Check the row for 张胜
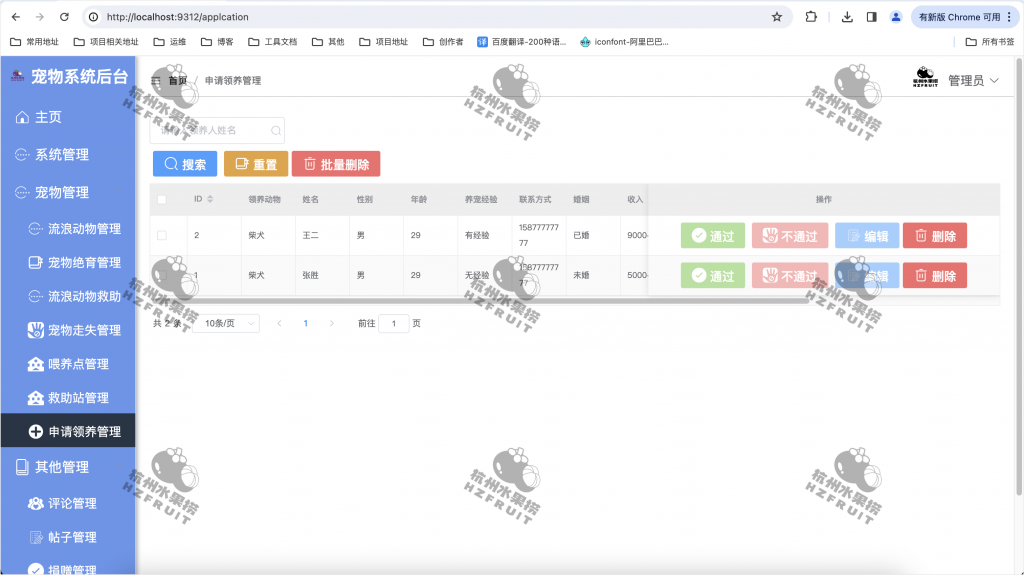The height and width of the screenshot is (575, 1024). point(162,275)
